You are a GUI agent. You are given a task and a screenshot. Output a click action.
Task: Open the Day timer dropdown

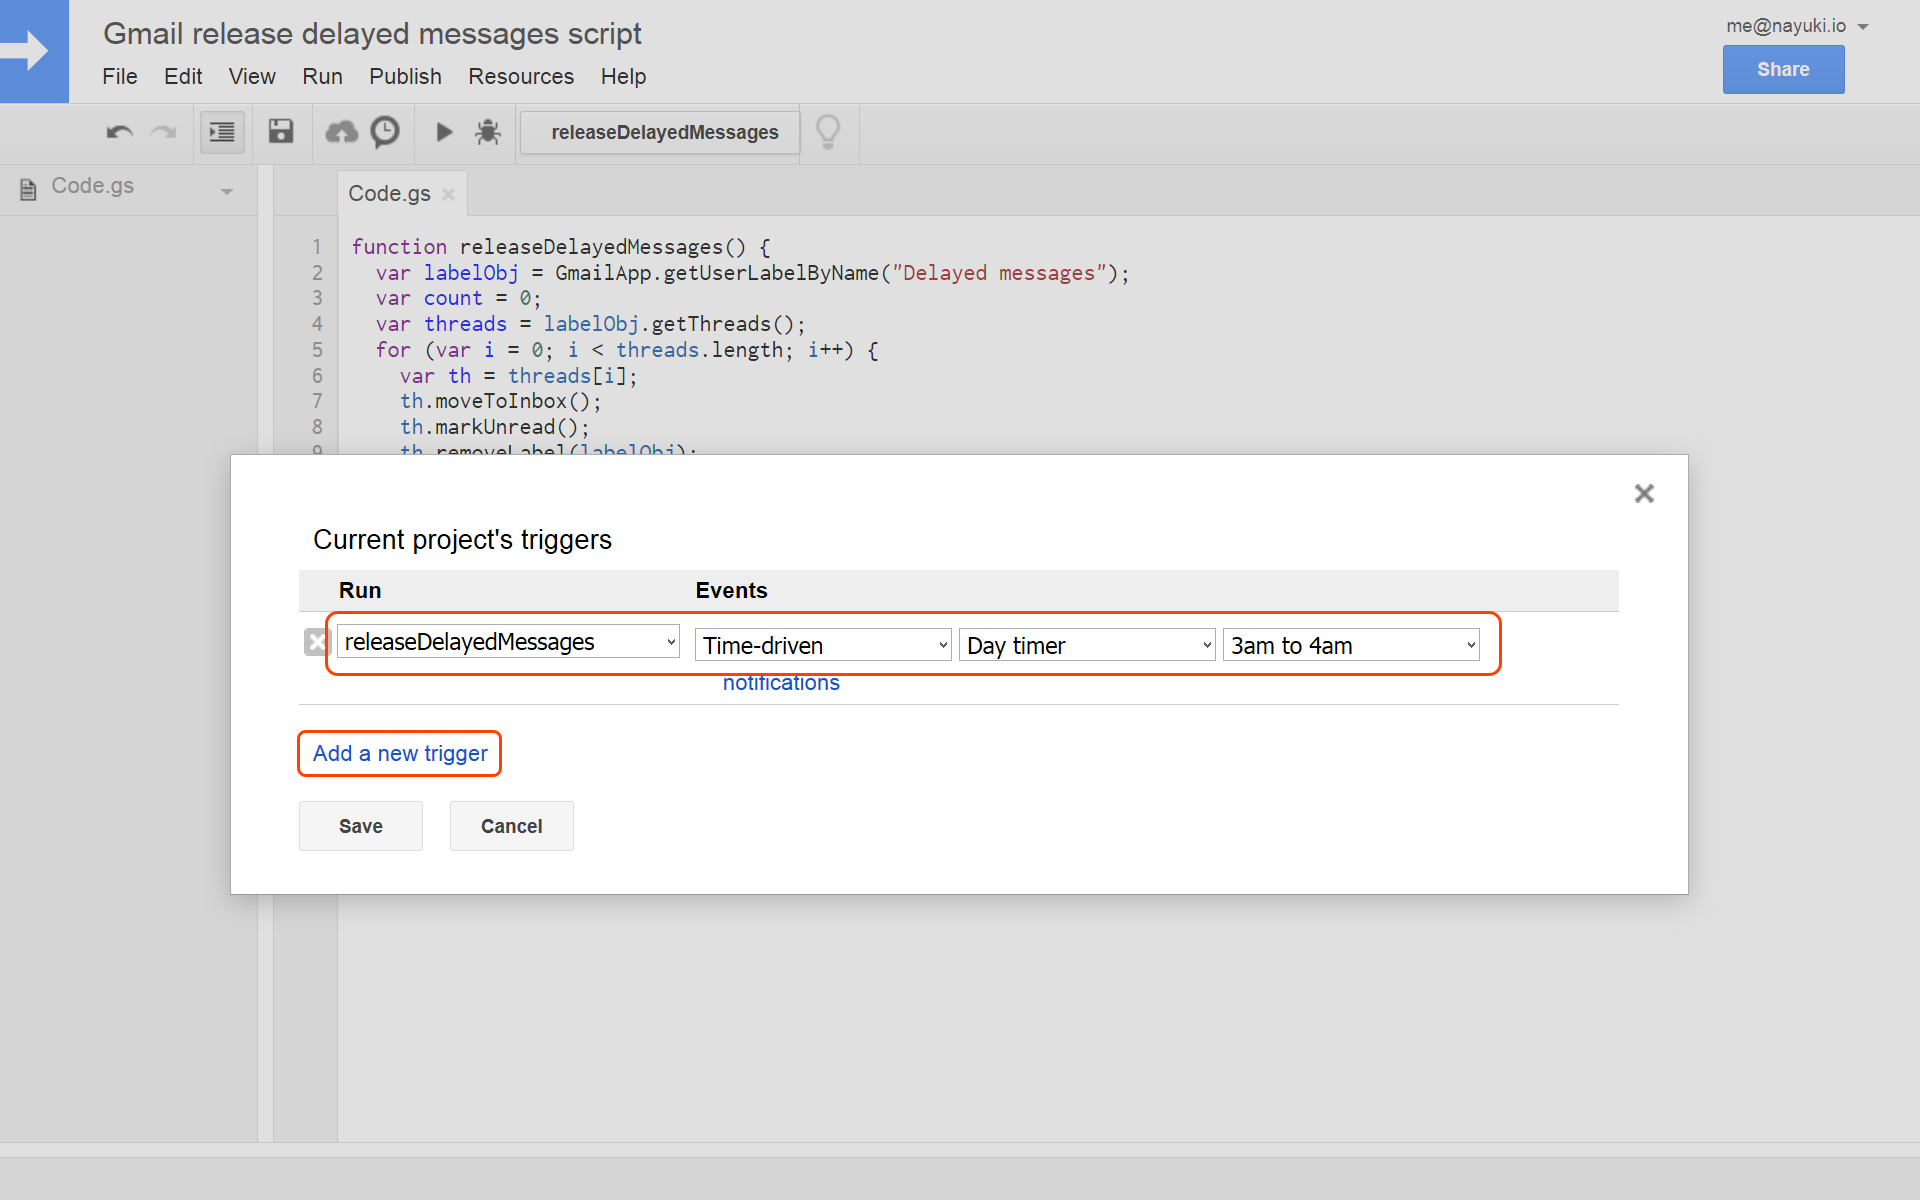pos(1087,645)
